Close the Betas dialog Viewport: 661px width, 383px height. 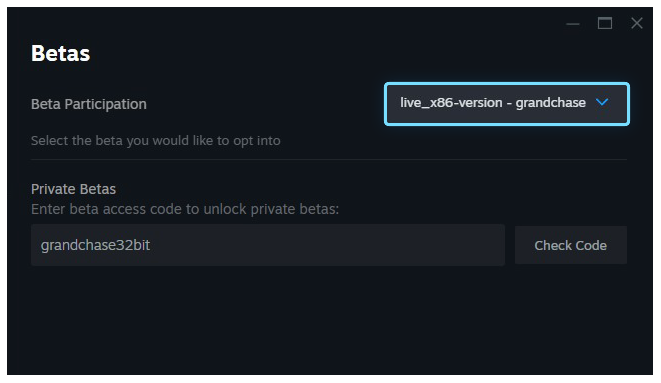[x=637, y=23]
